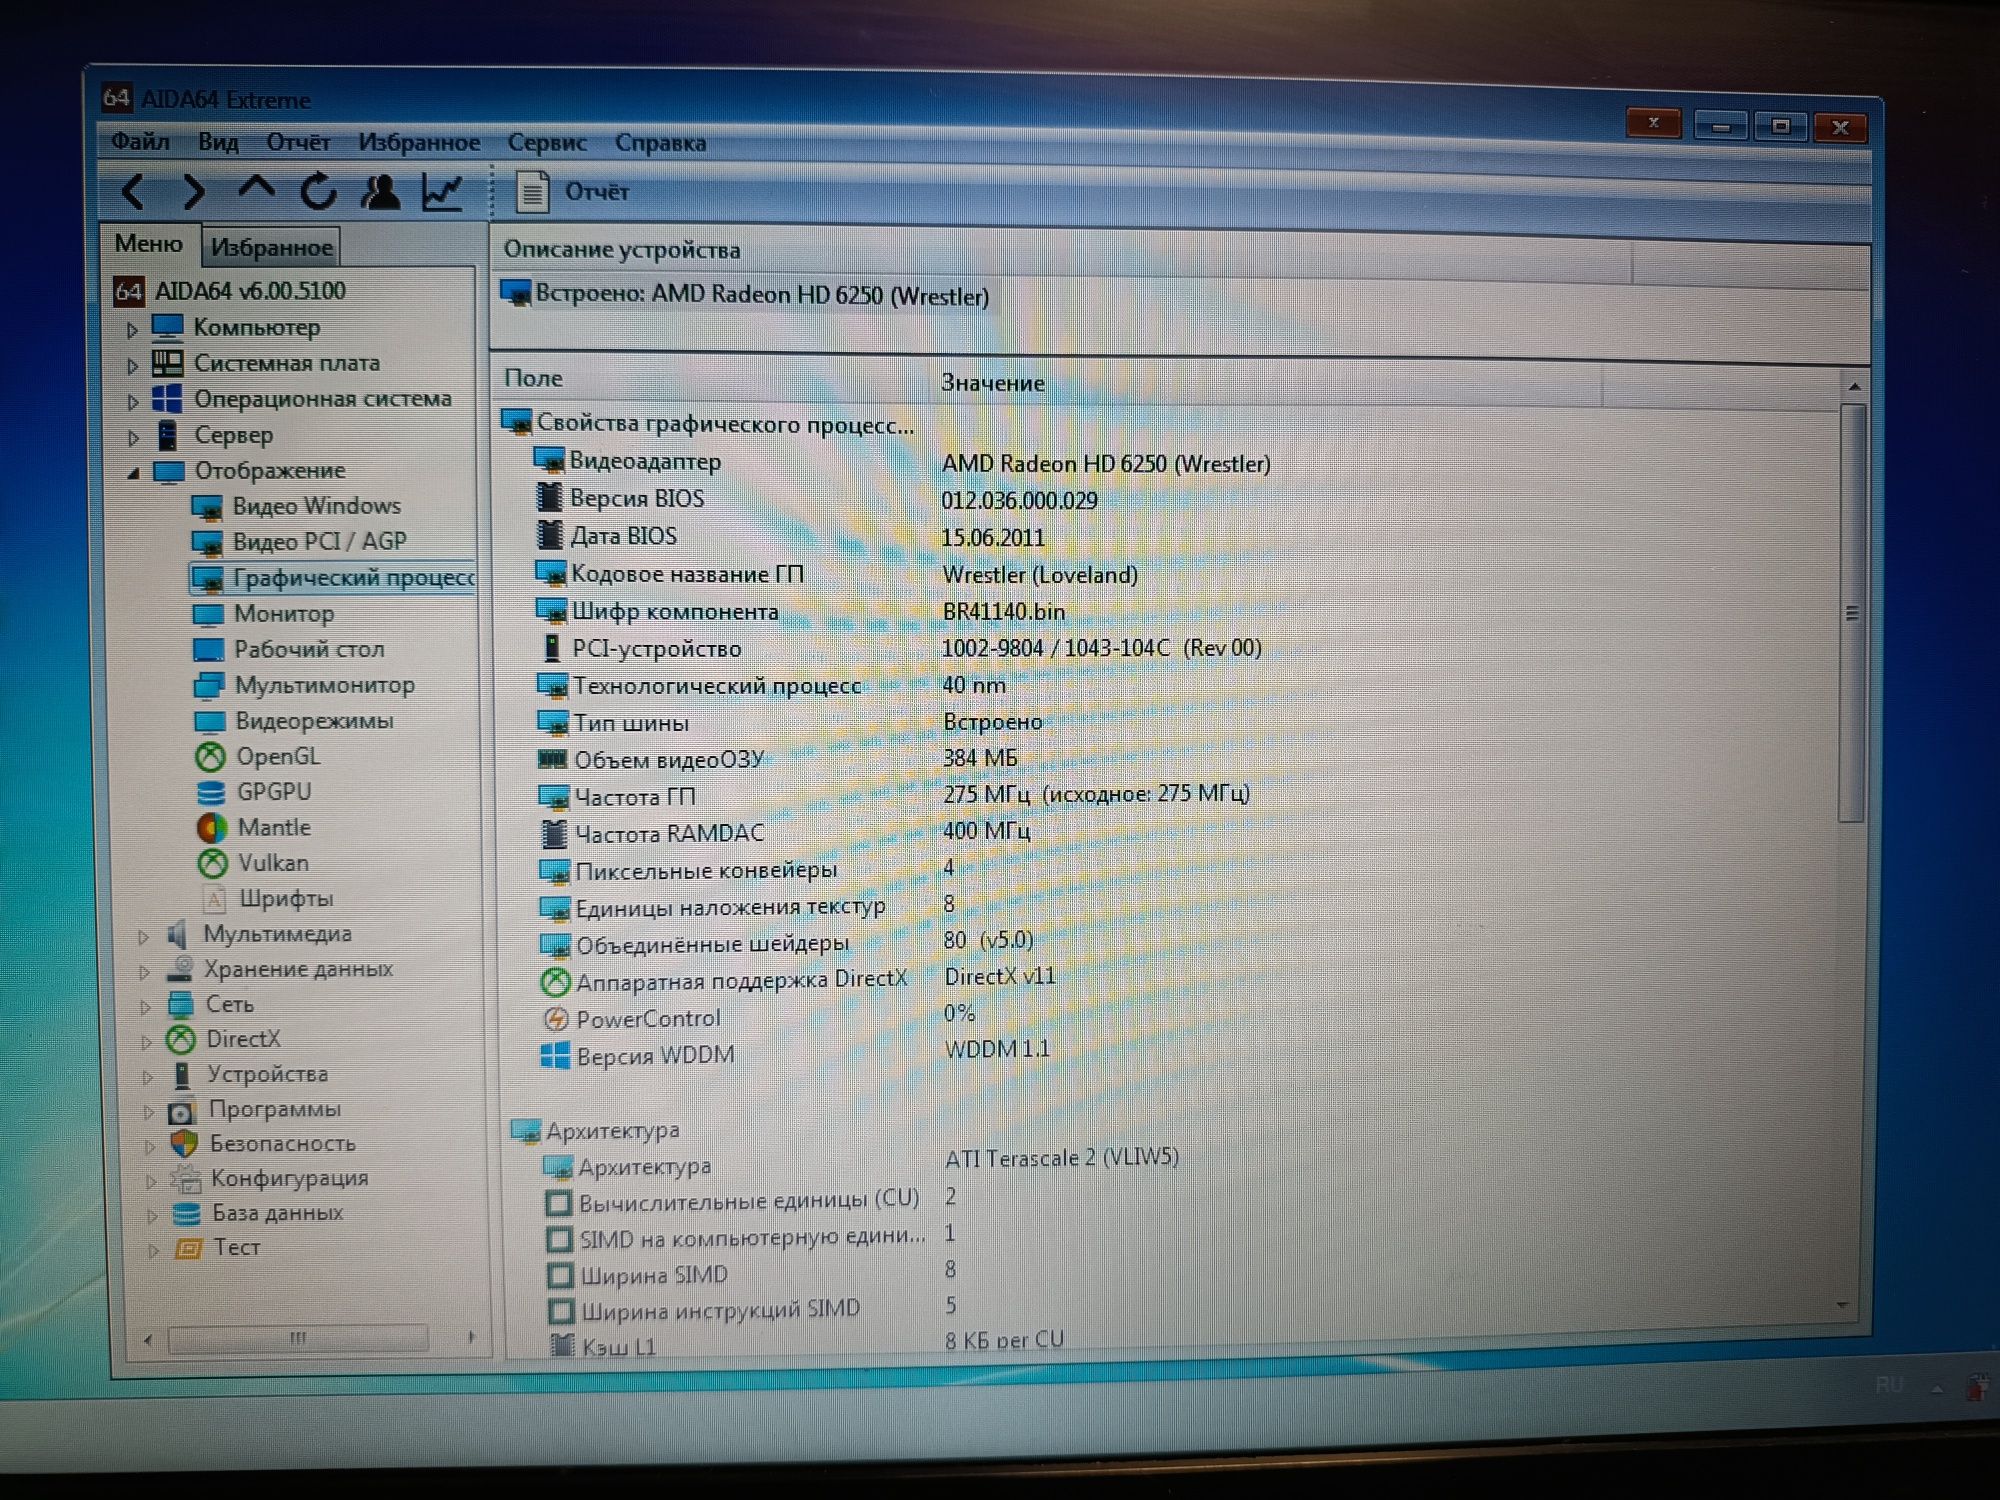This screenshot has height=1500, width=2000.
Task: Click the GPGPU icon
Action: [x=211, y=793]
